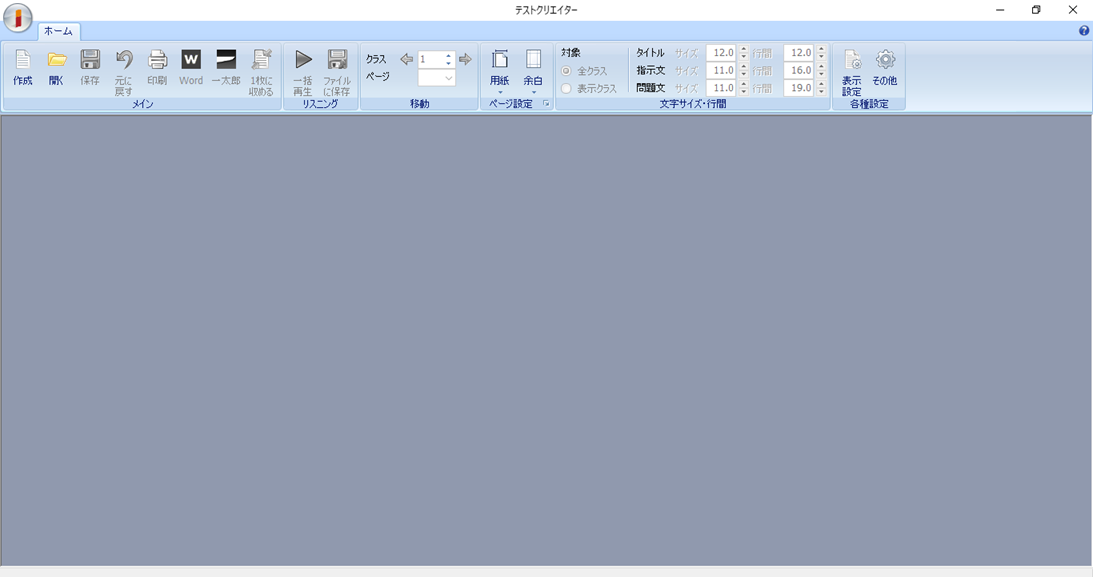Select the 表示クラス radio button
The width and height of the screenshot is (1093, 577).
pos(567,89)
